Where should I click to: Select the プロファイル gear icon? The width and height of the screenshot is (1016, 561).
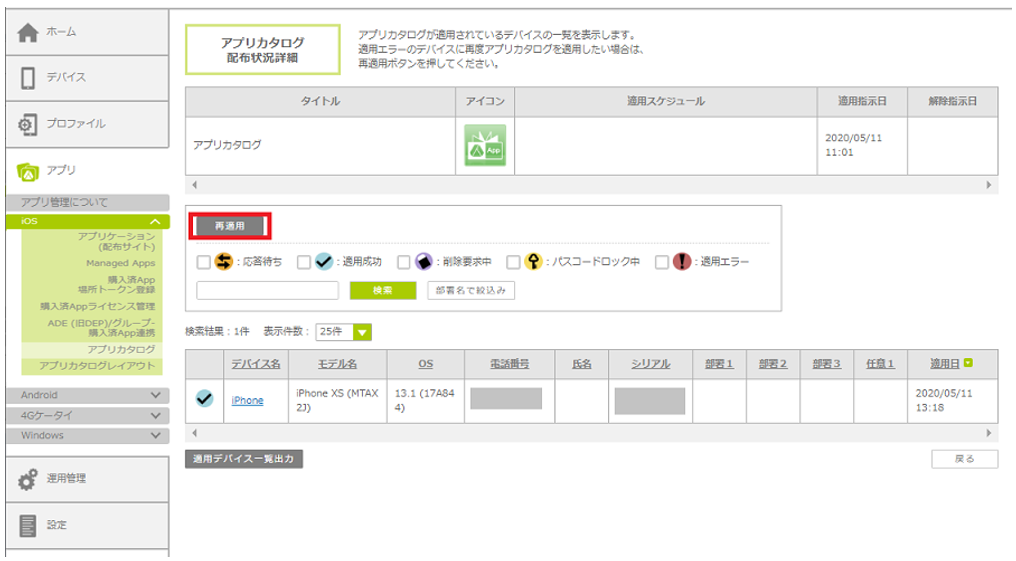[28, 124]
